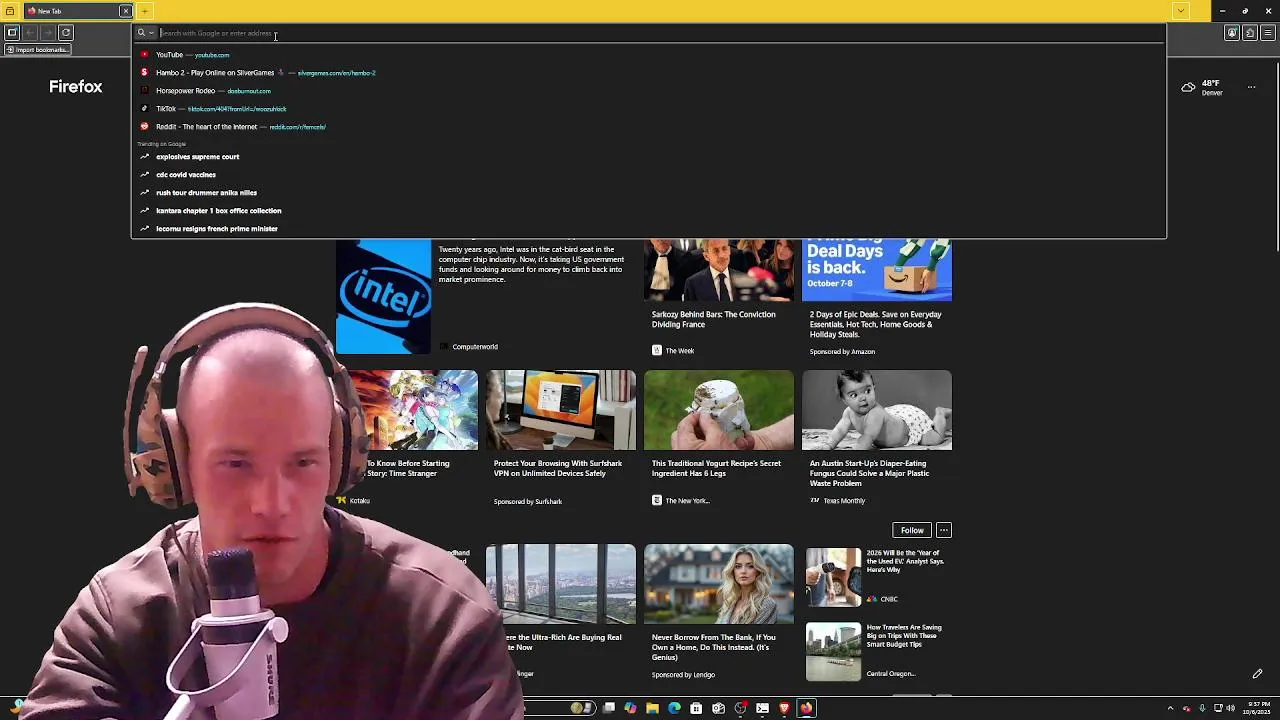Open the Austin Start-Up's Diaper-Eating Fungus article

click(877, 438)
